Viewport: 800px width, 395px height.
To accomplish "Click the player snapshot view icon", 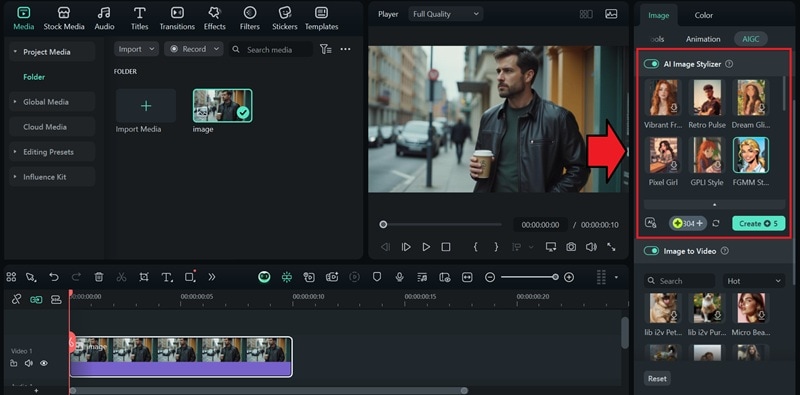I will pos(611,14).
